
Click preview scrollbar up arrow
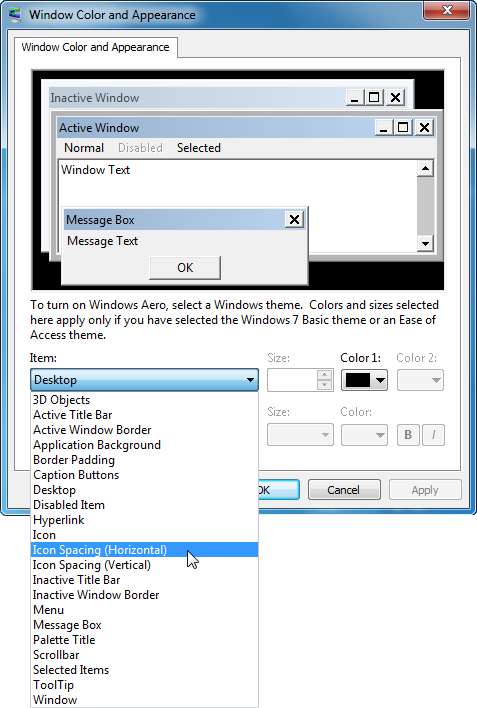pos(425,168)
